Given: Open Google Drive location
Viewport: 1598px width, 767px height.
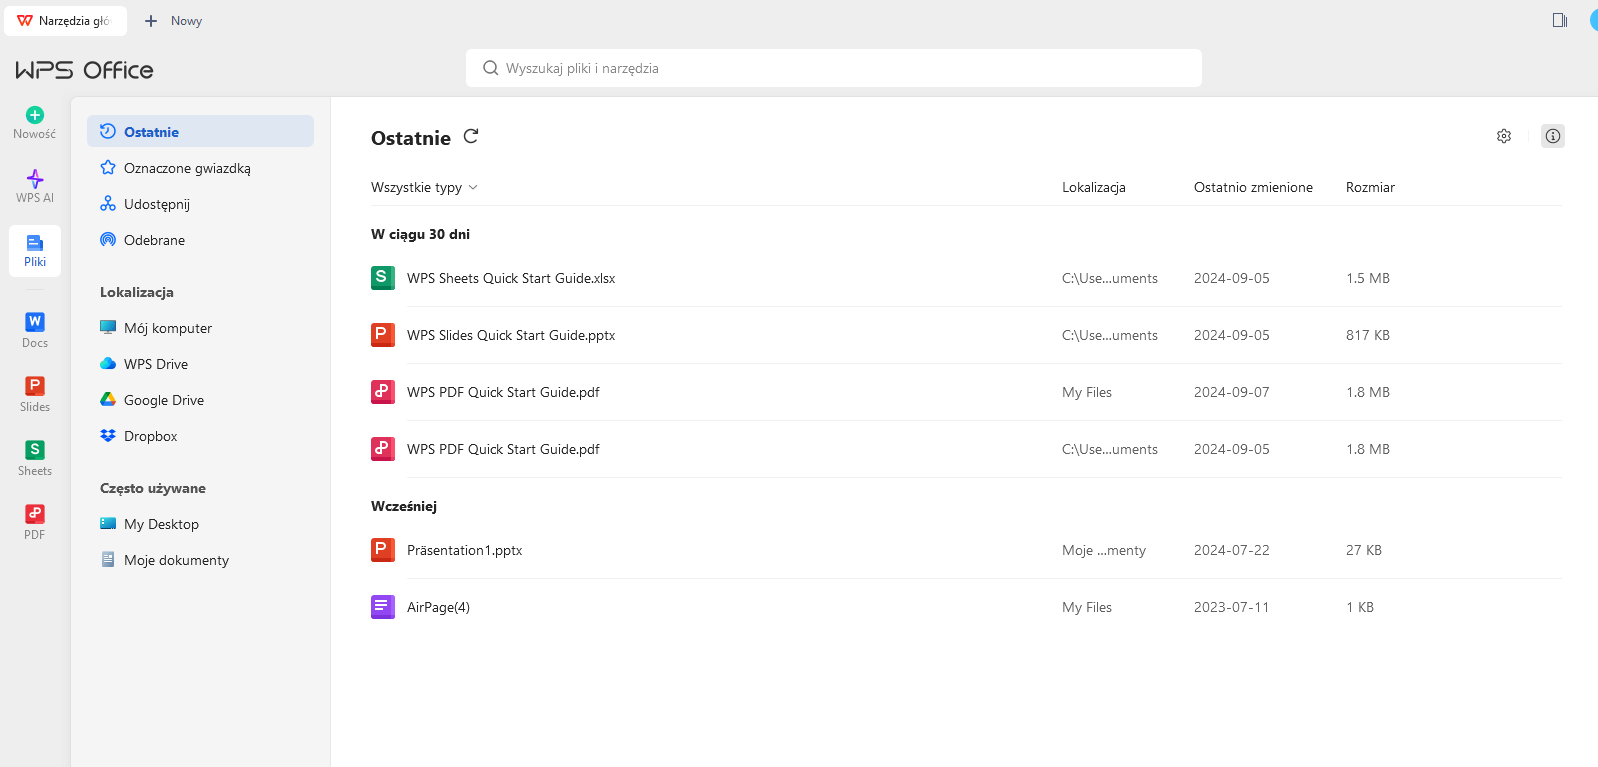Looking at the screenshot, I should click(200, 400).
